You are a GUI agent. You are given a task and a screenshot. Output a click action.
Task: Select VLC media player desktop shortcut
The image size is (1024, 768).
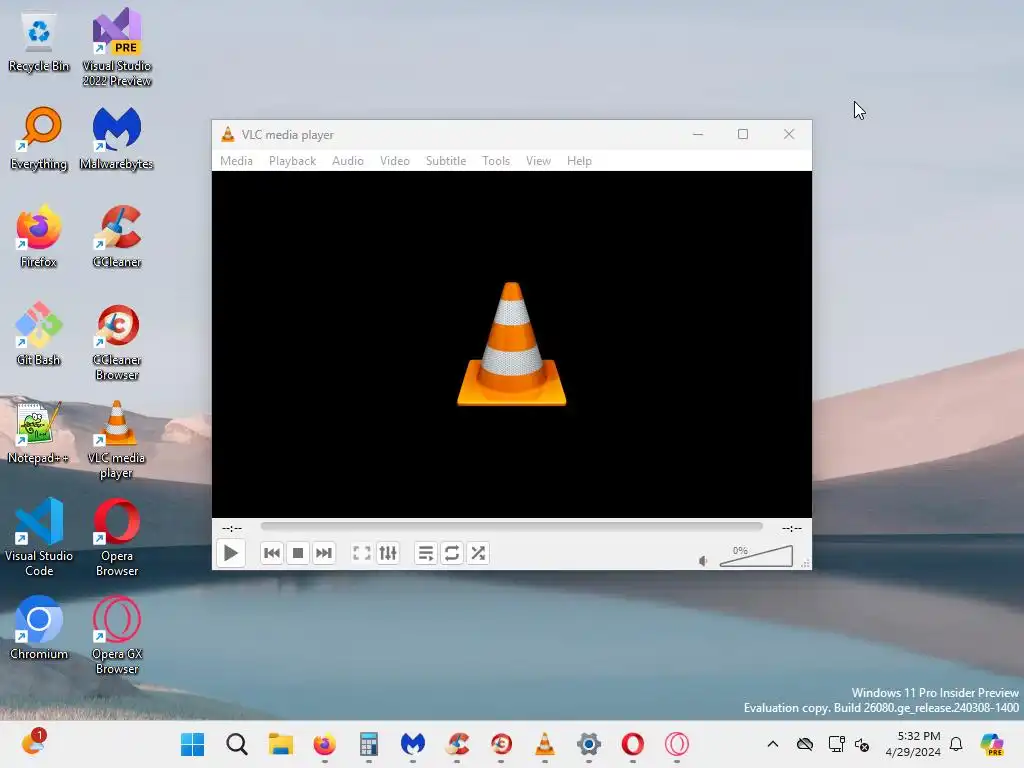pos(117,440)
